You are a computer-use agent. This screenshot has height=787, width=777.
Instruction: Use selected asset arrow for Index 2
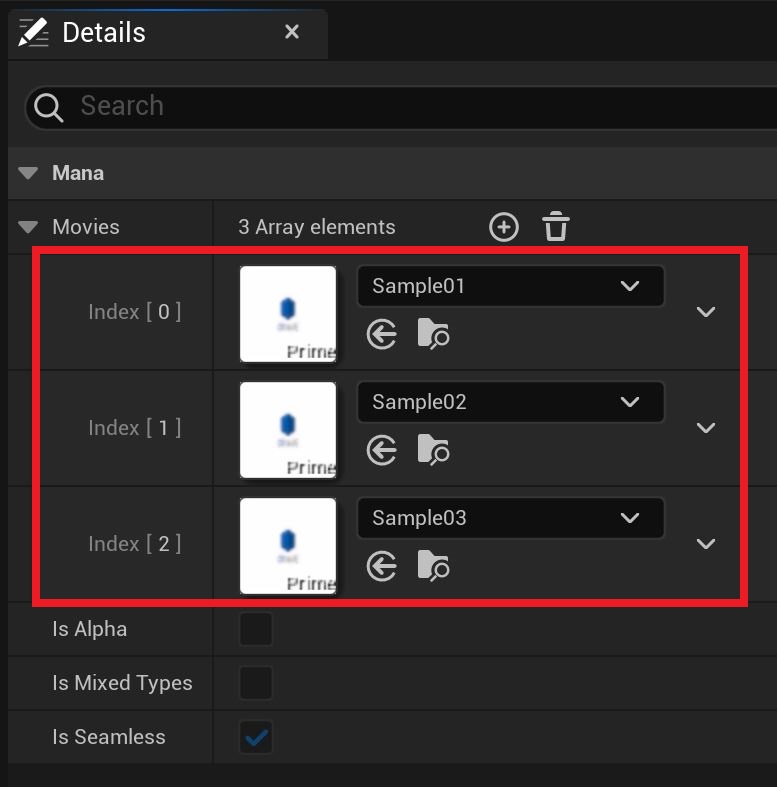coord(382,567)
